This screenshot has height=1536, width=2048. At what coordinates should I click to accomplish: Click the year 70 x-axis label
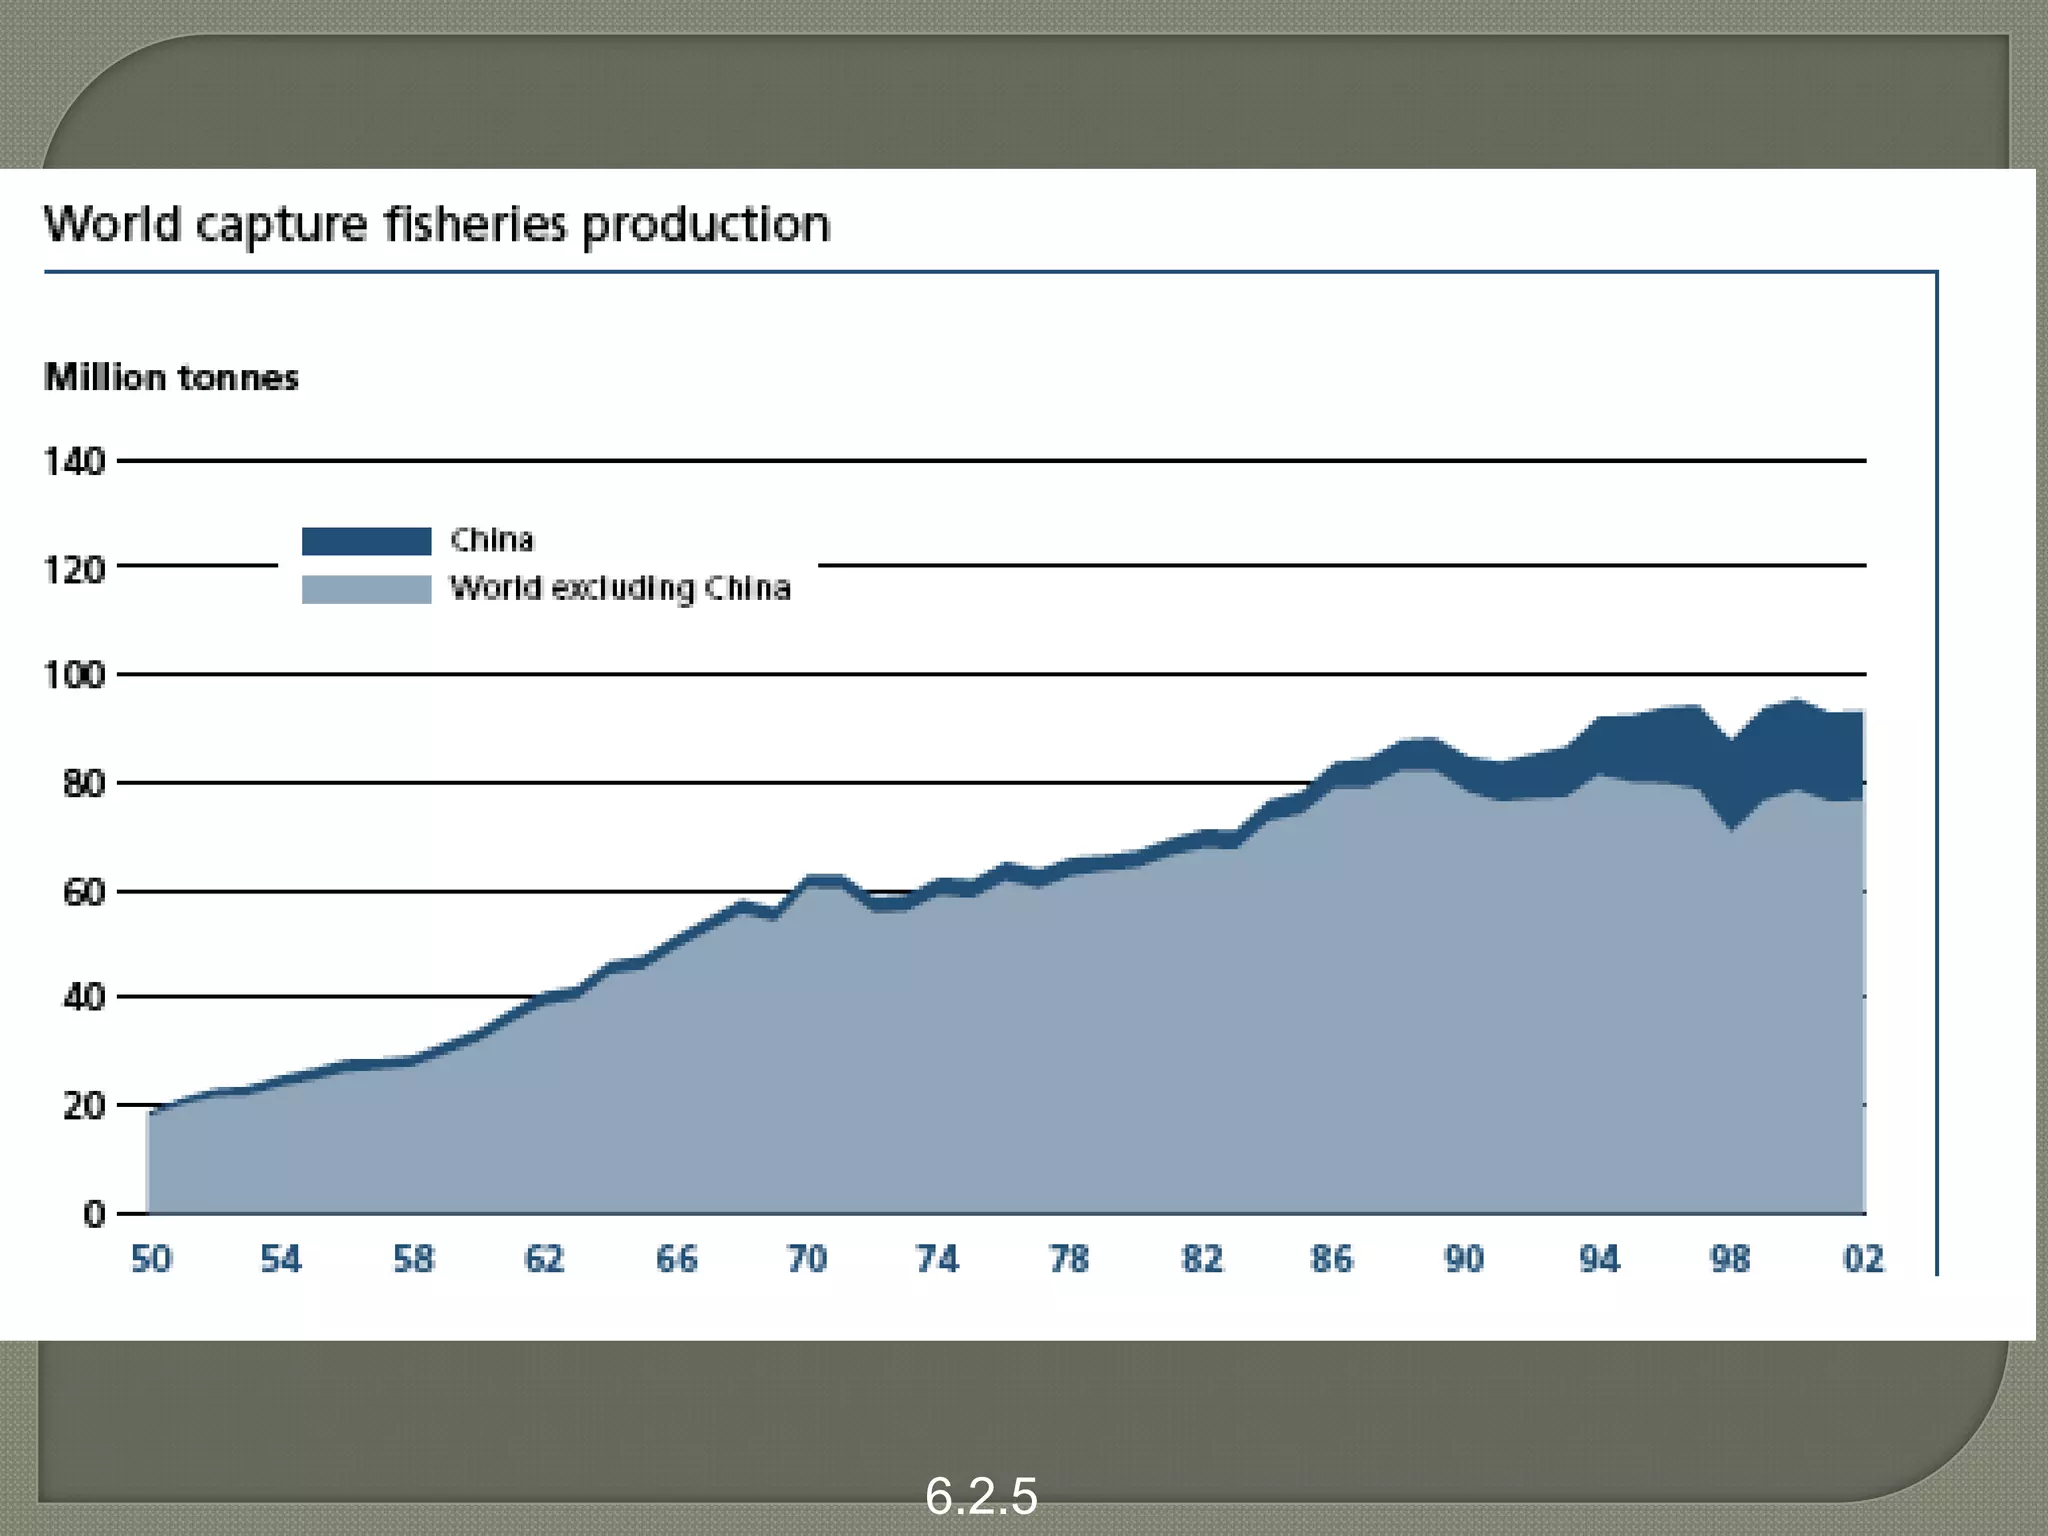click(807, 1259)
